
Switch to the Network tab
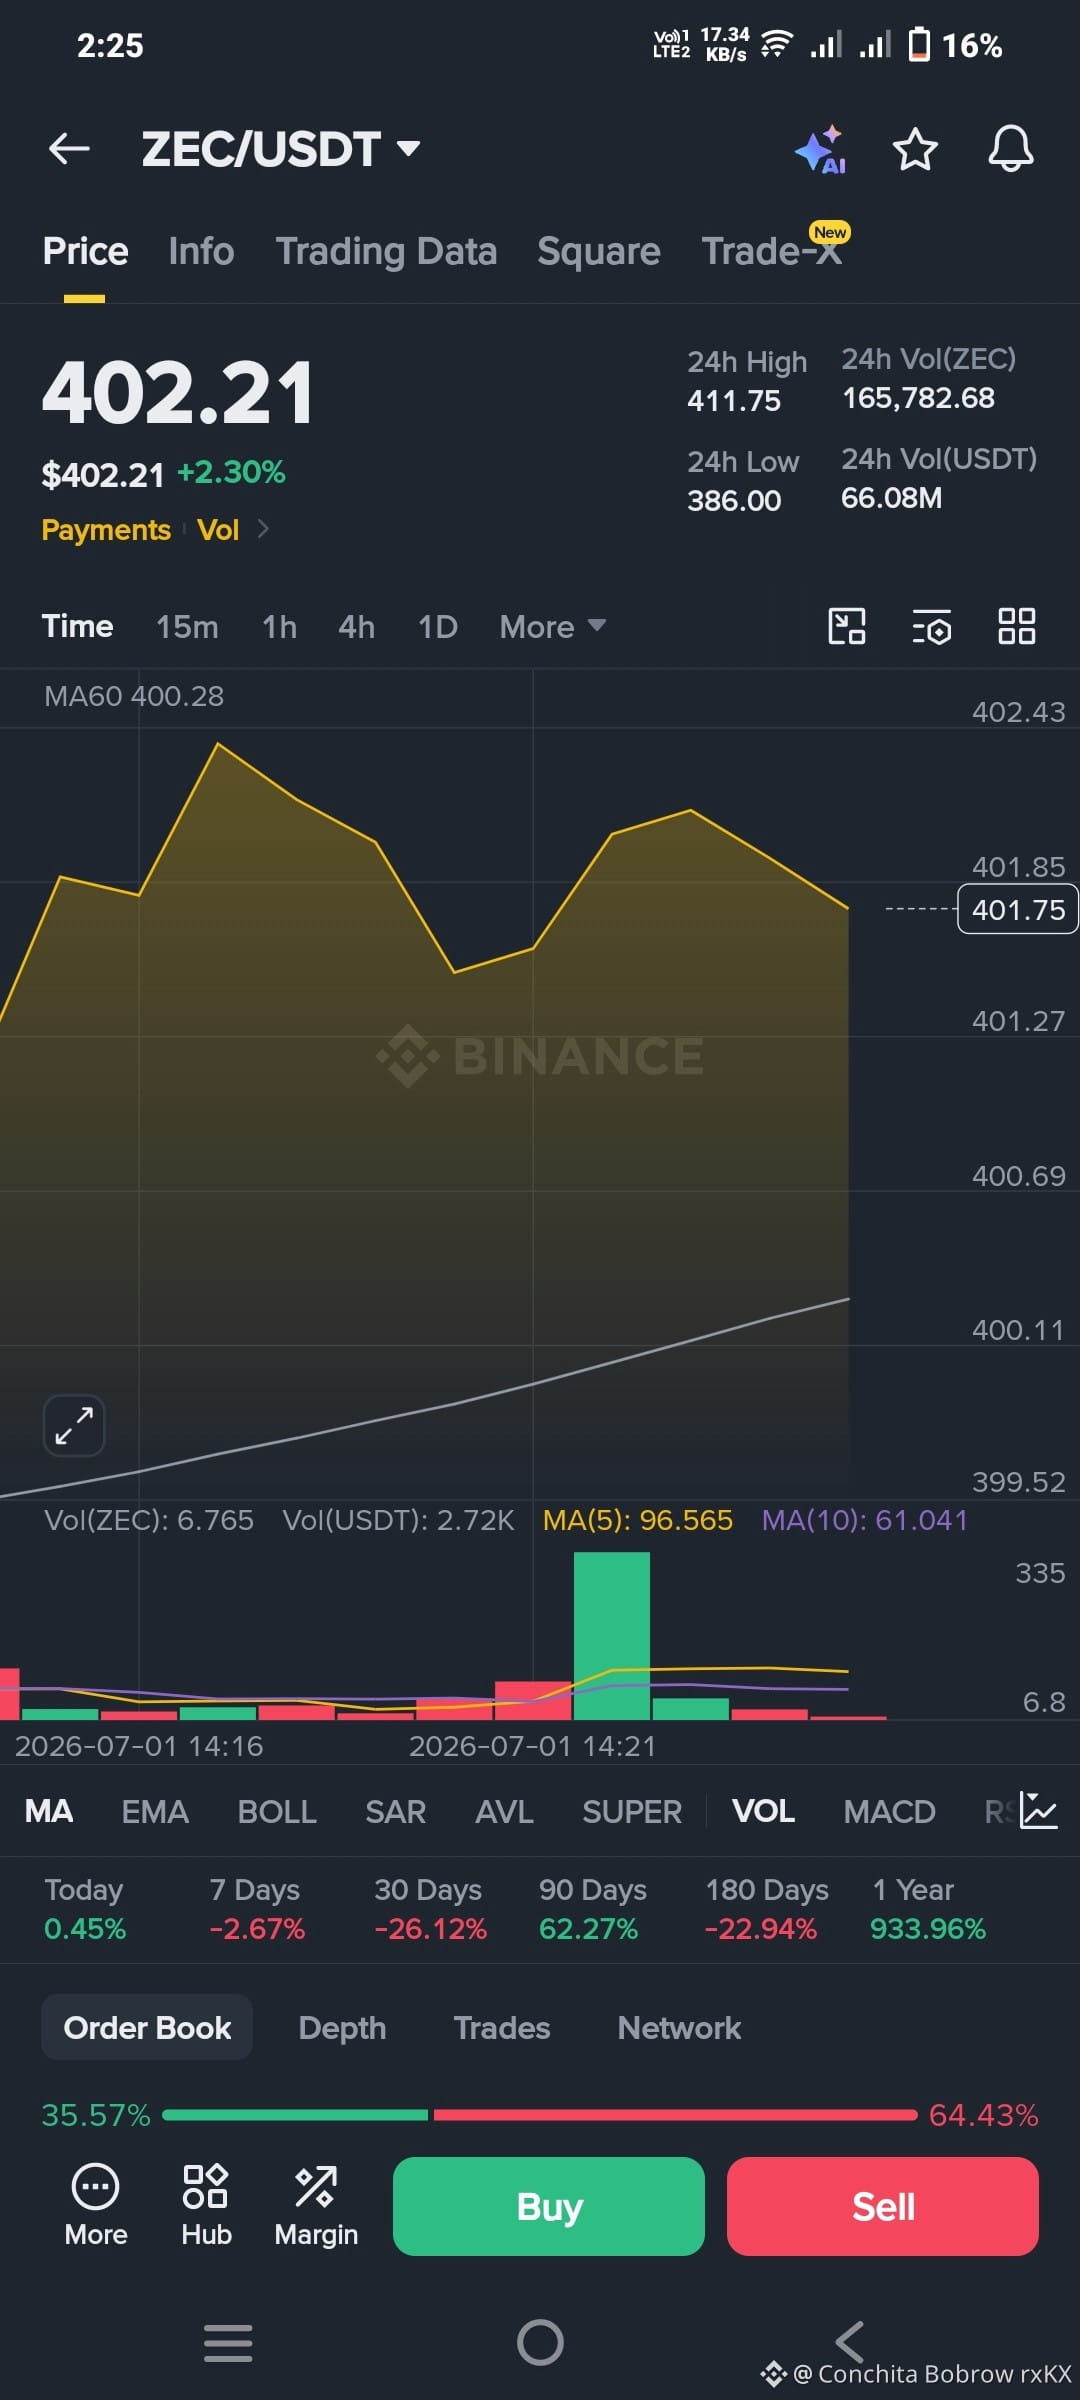click(679, 2027)
